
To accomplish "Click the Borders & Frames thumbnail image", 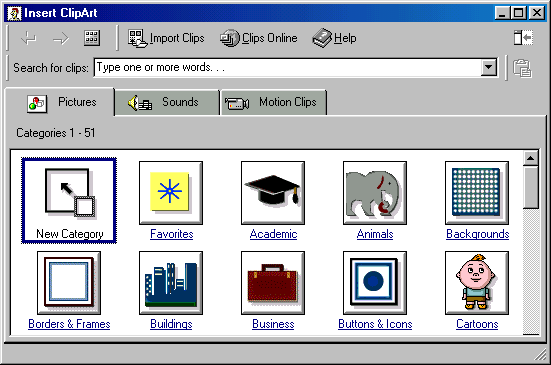I will point(69,282).
